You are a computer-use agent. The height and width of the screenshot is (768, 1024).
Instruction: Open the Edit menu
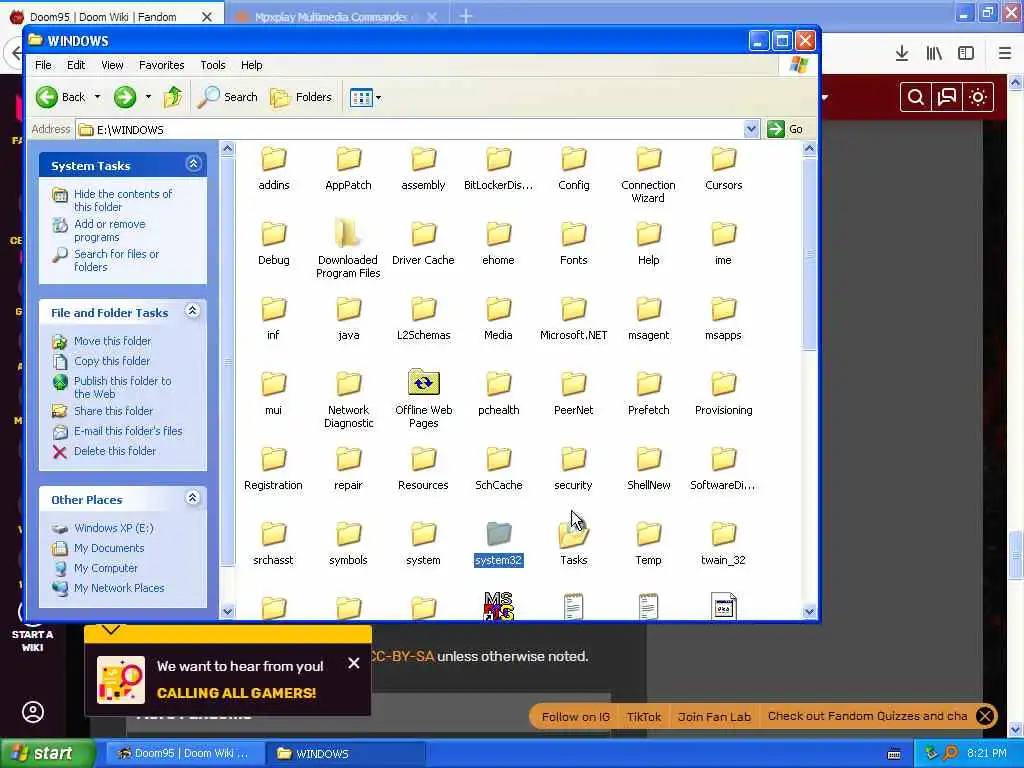(76, 65)
